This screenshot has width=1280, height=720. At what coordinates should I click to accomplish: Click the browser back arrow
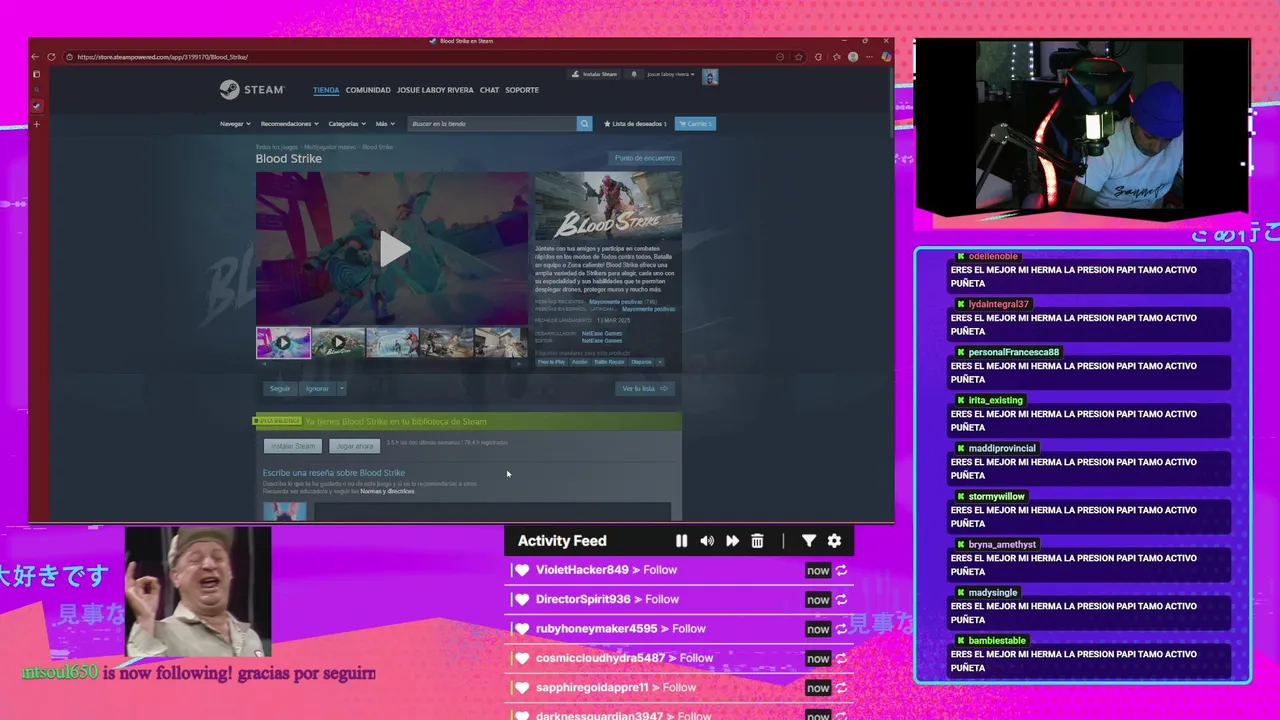click(x=35, y=57)
